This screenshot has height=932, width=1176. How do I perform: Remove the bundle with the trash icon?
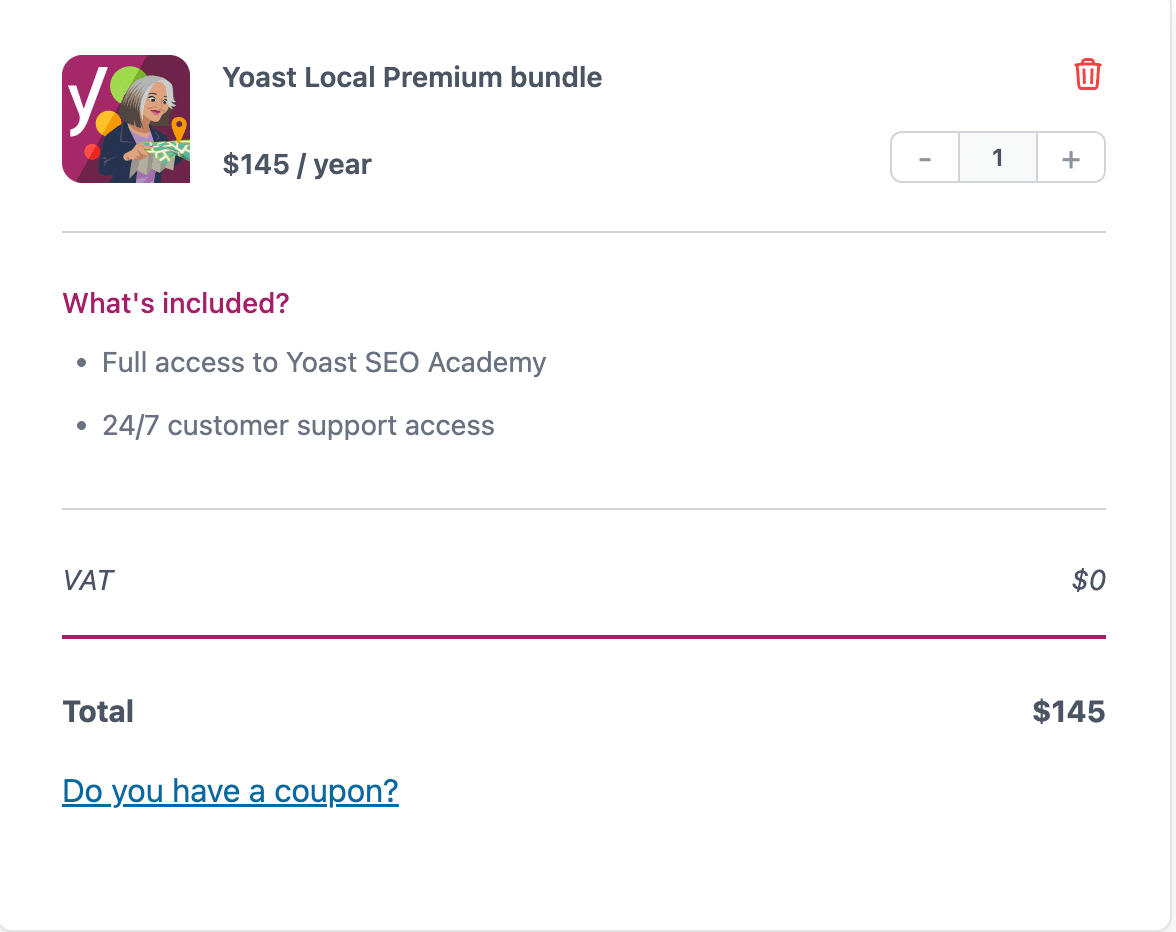point(1087,75)
